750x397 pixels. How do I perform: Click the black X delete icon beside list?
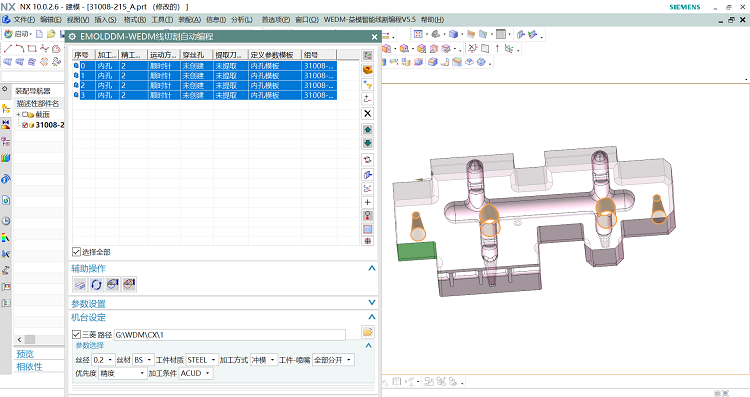(x=367, y=113)
